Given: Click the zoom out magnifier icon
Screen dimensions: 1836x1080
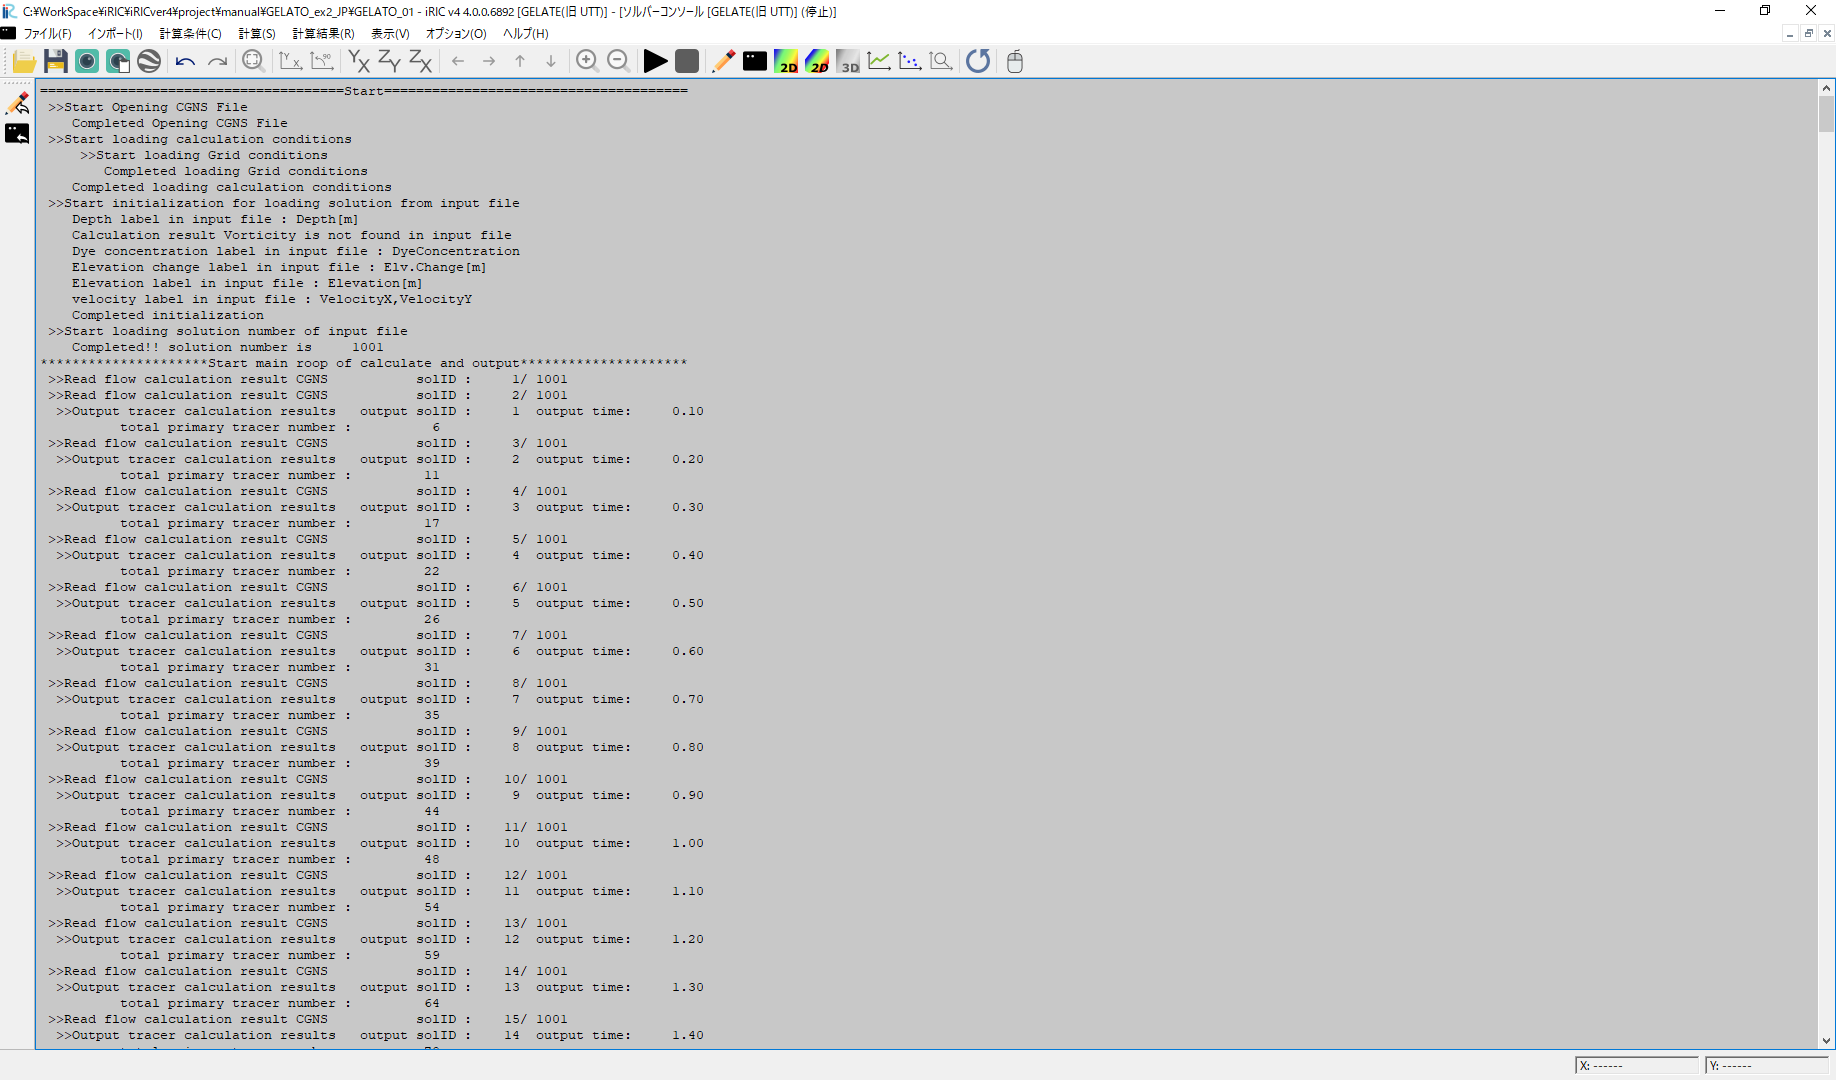Looking at the screenshot, I should (x=618, y=62).
